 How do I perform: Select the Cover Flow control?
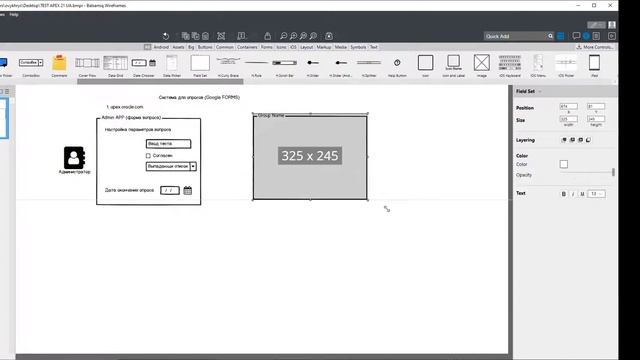[x=87, y=65]
